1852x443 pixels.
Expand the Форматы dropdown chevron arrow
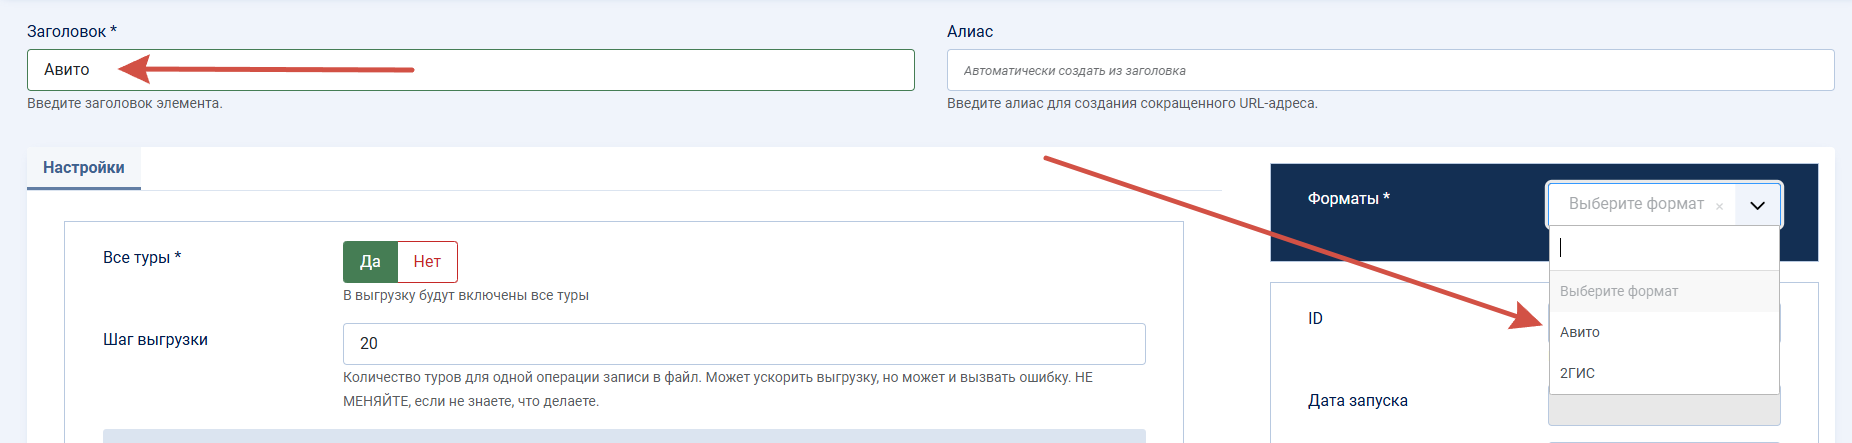(1757, 205)
